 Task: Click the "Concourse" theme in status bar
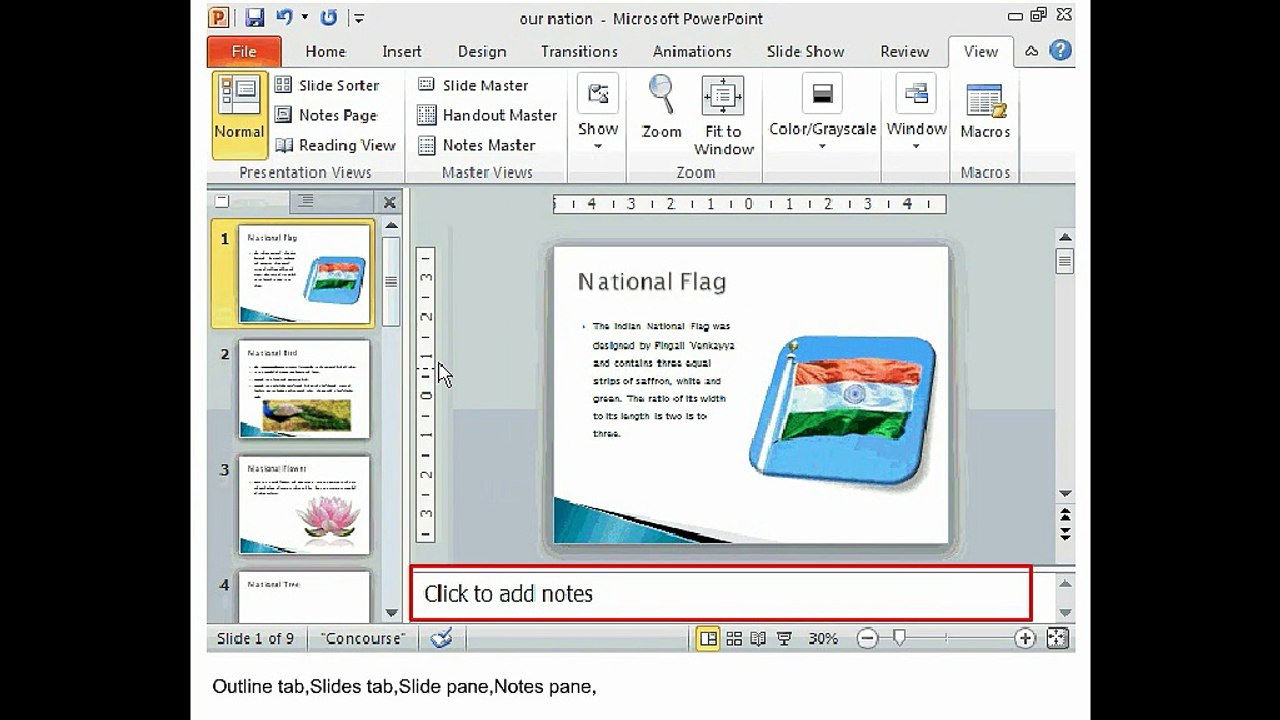click(x=363, y=638)
